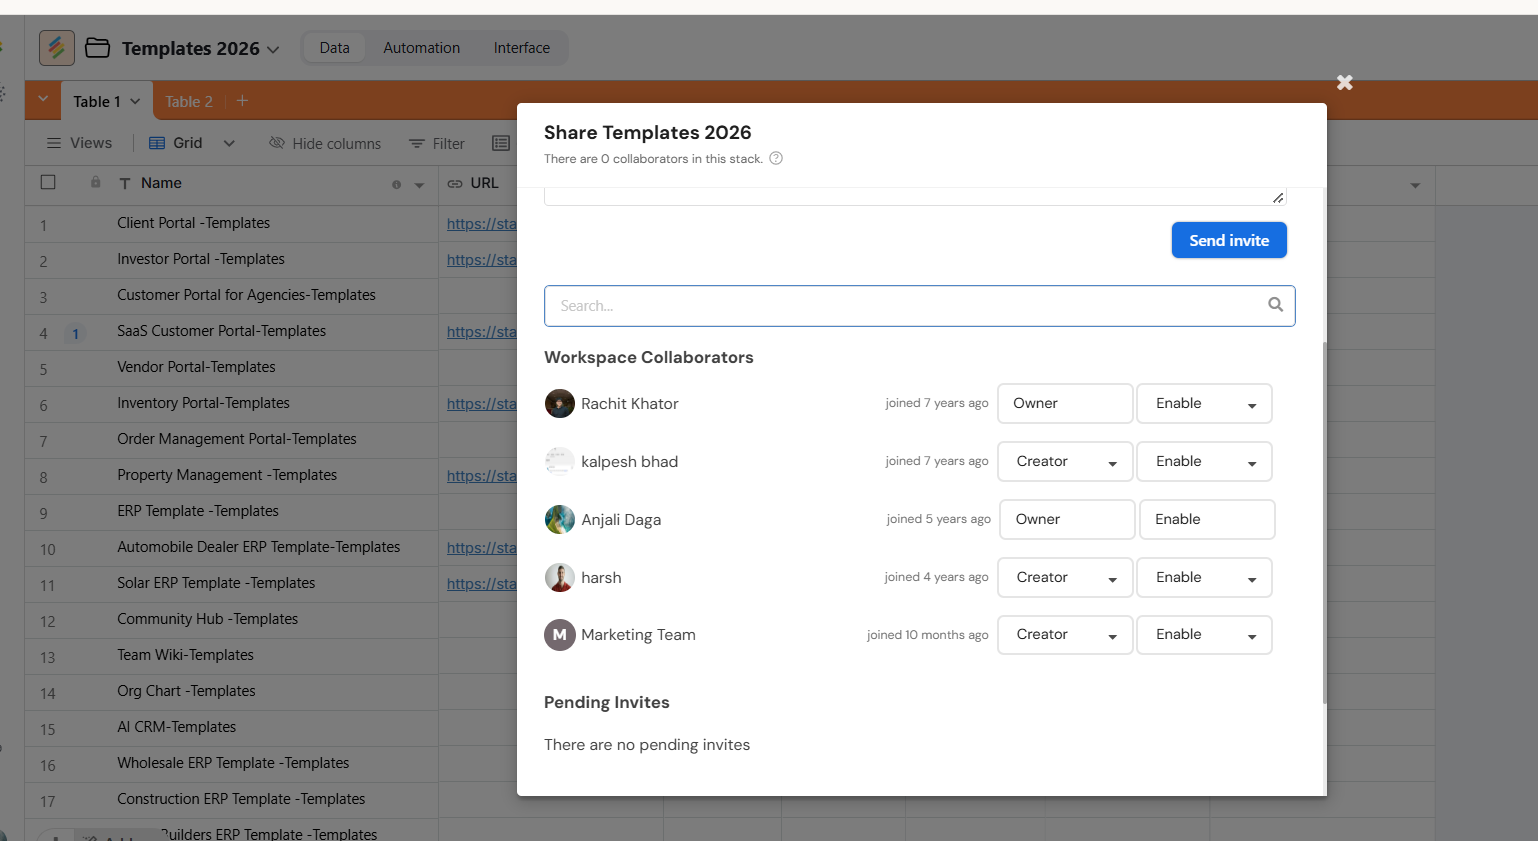Click the Hide columns eye icon
This screenshot has width=1538, height=841.
pos(277,143)
